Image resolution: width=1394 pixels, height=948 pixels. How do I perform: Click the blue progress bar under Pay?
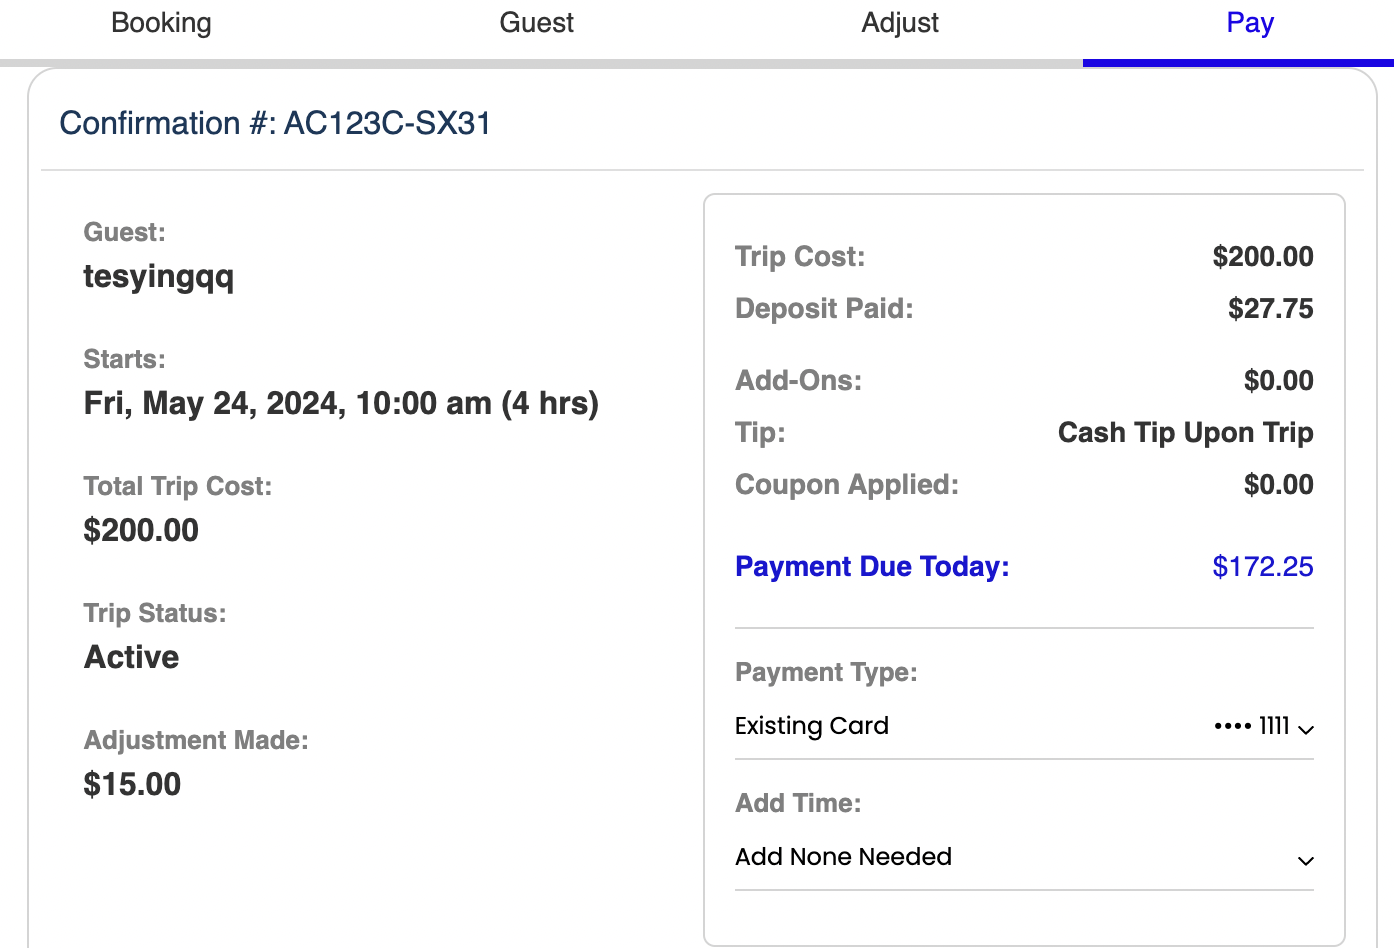[x=1237, y=63]
